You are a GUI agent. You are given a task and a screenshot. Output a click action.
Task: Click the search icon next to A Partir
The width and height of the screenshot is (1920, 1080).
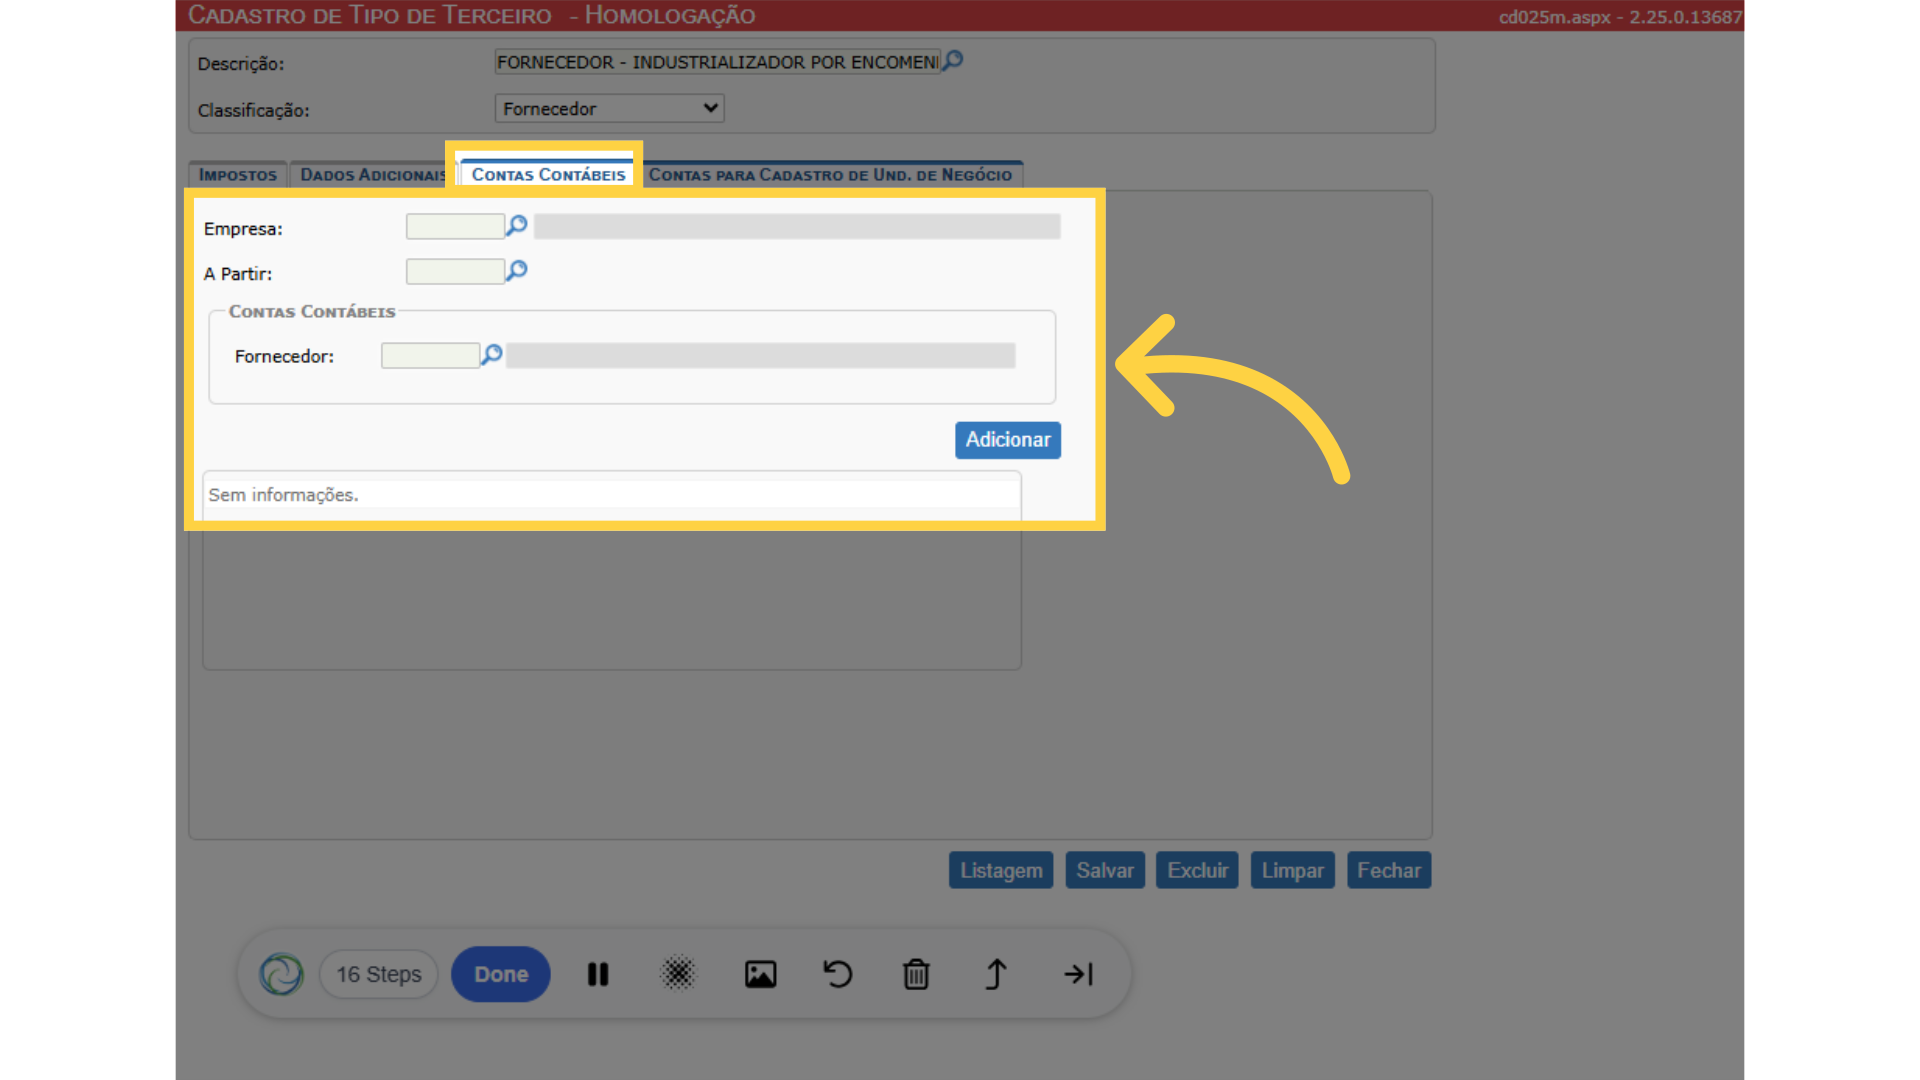pos(516,271)
